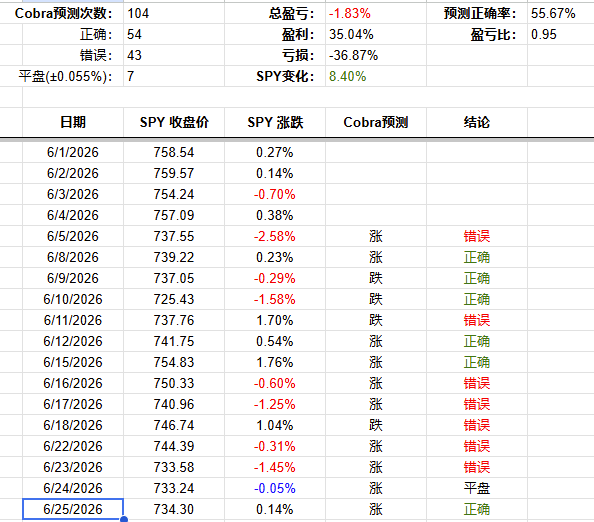Select closing price 758.54
The width and height of the screenshot is (594, 522).
point(174,152)
